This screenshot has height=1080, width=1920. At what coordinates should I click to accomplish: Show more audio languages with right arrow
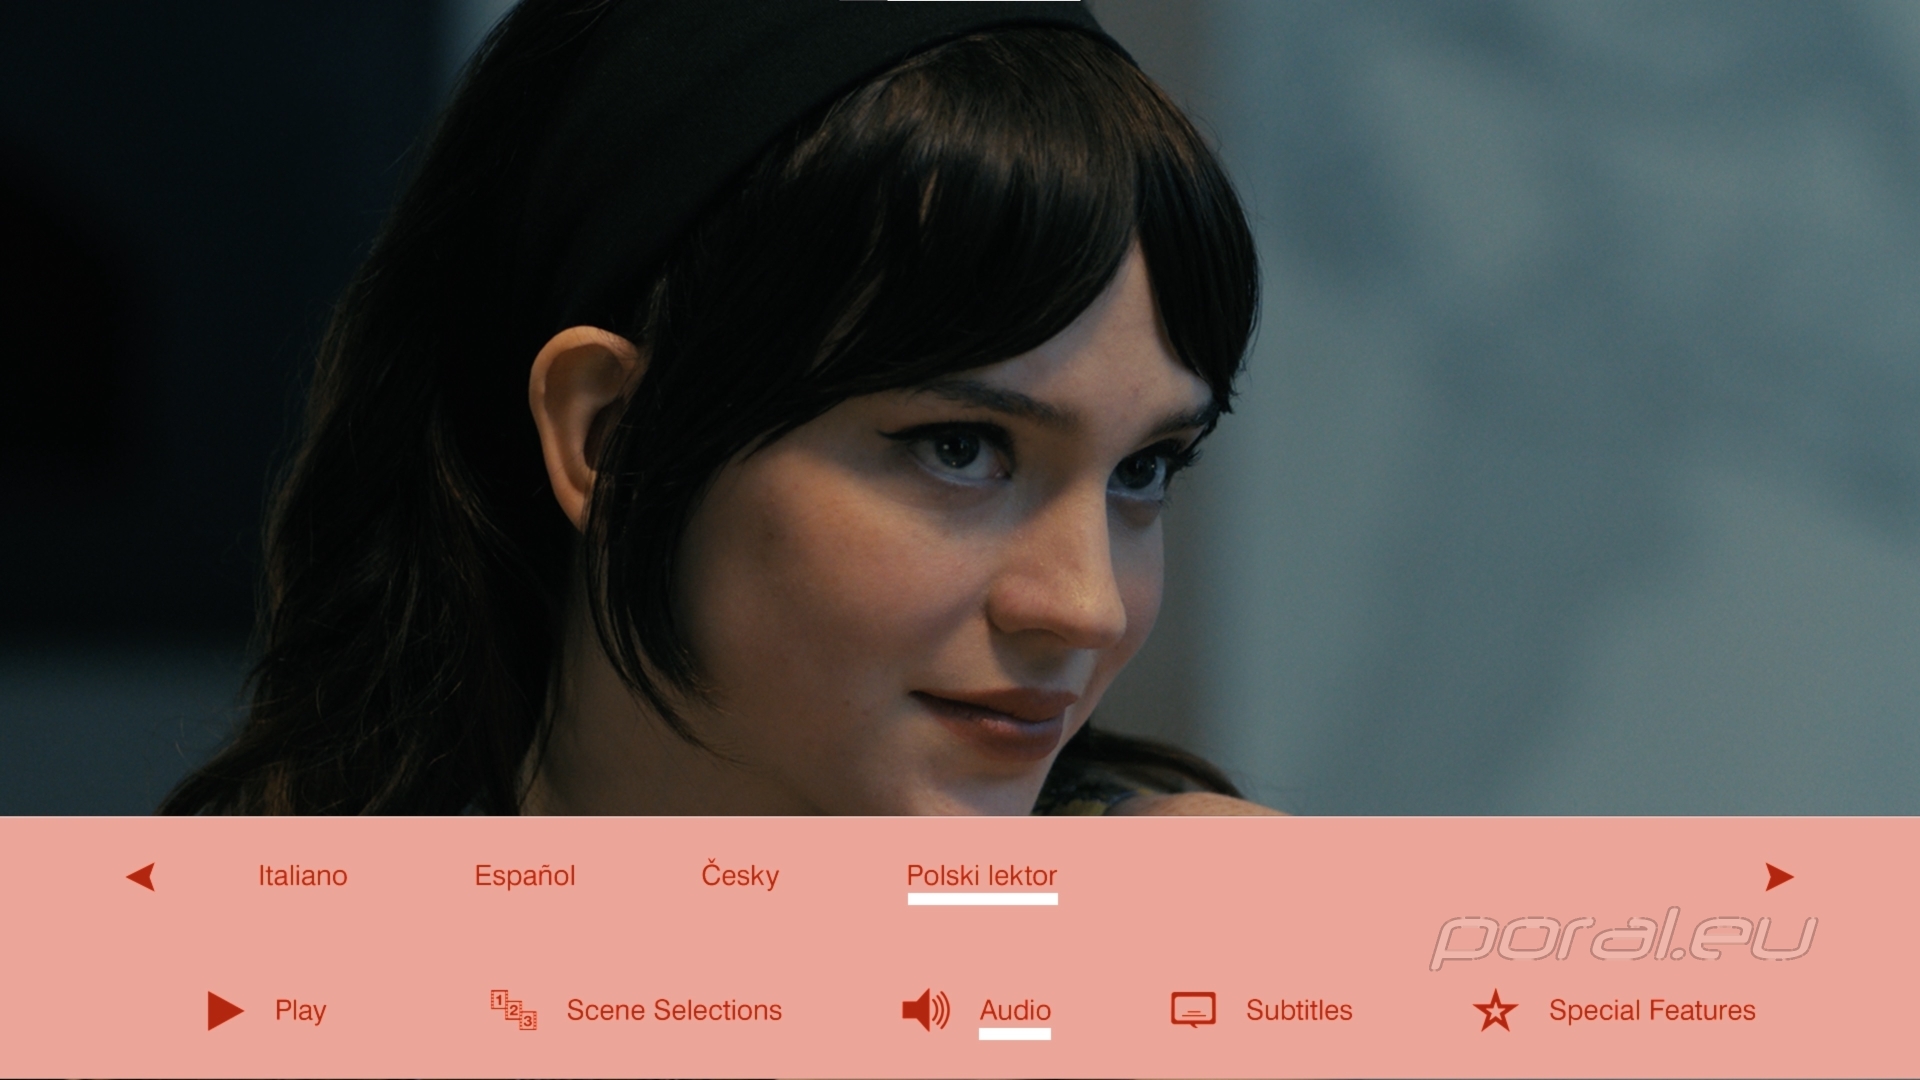[x=1779, y=877]
